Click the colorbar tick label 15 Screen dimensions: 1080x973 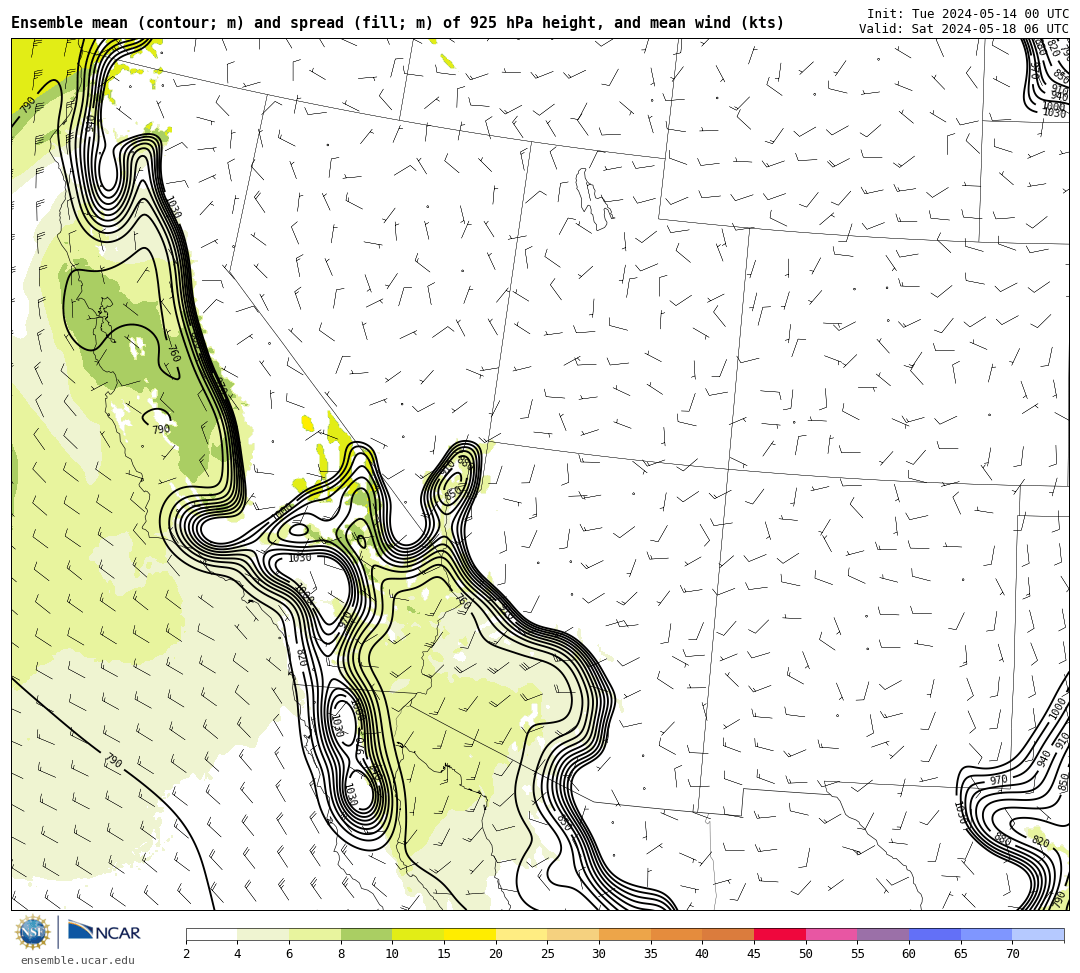click(444, 954)
